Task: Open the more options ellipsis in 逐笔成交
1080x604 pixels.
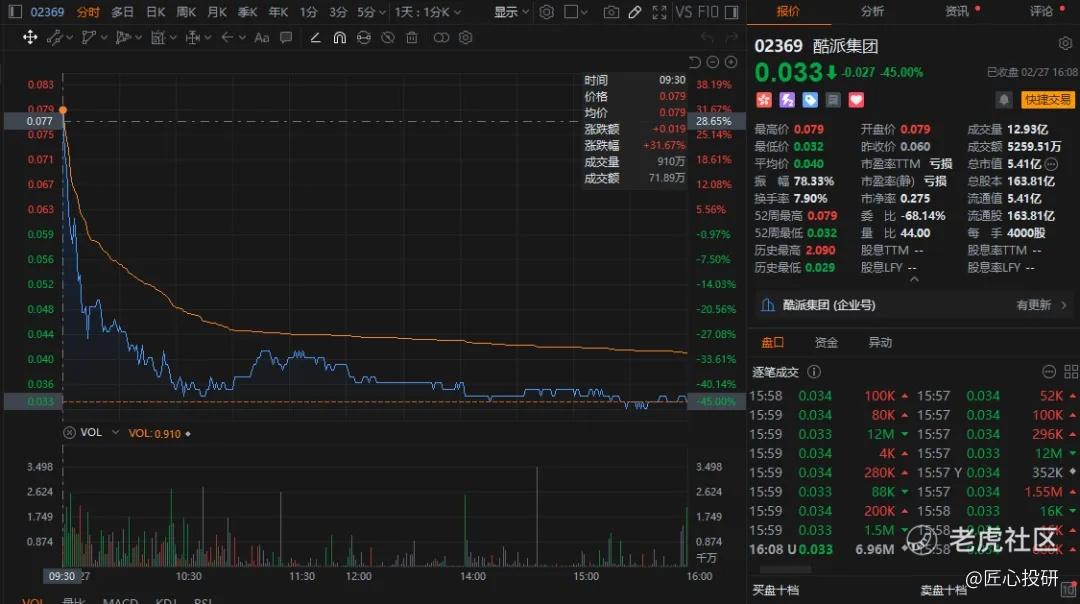Action: 1048,372
